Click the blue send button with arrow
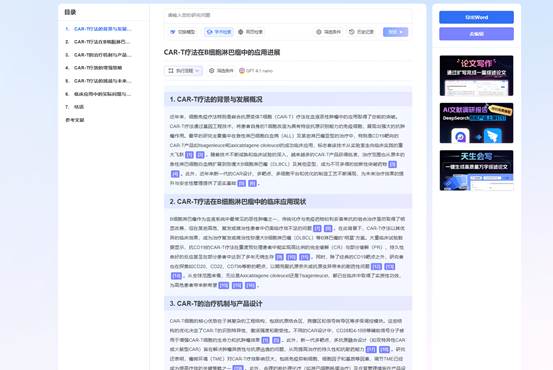The height and width of the screenshot is (370, 553). pyautogui.click(x=395, y=32)
